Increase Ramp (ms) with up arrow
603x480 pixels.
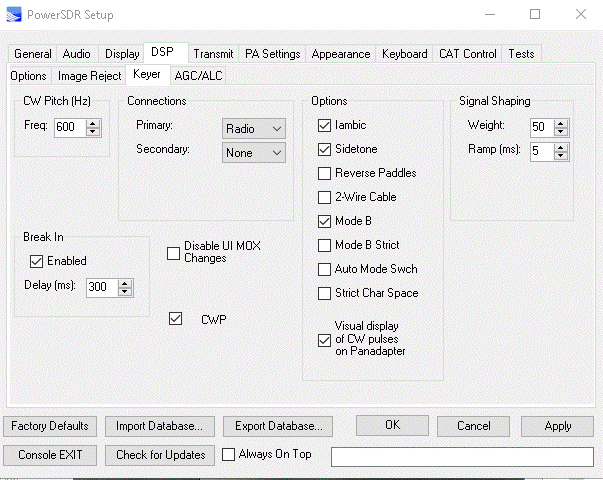tap(561, 147)
